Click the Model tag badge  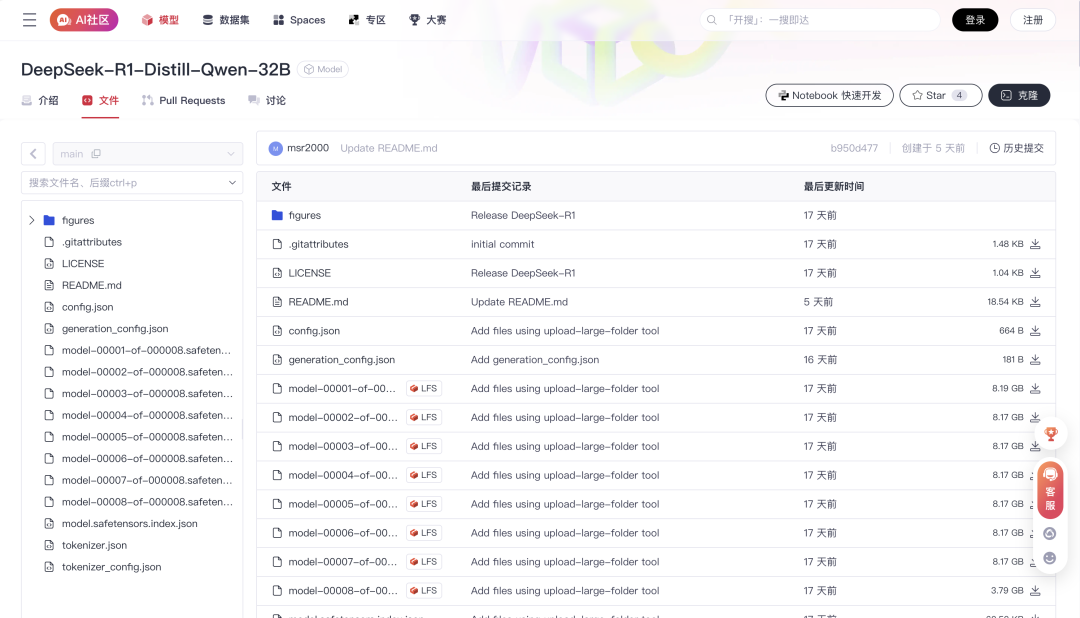coord(323,70)
